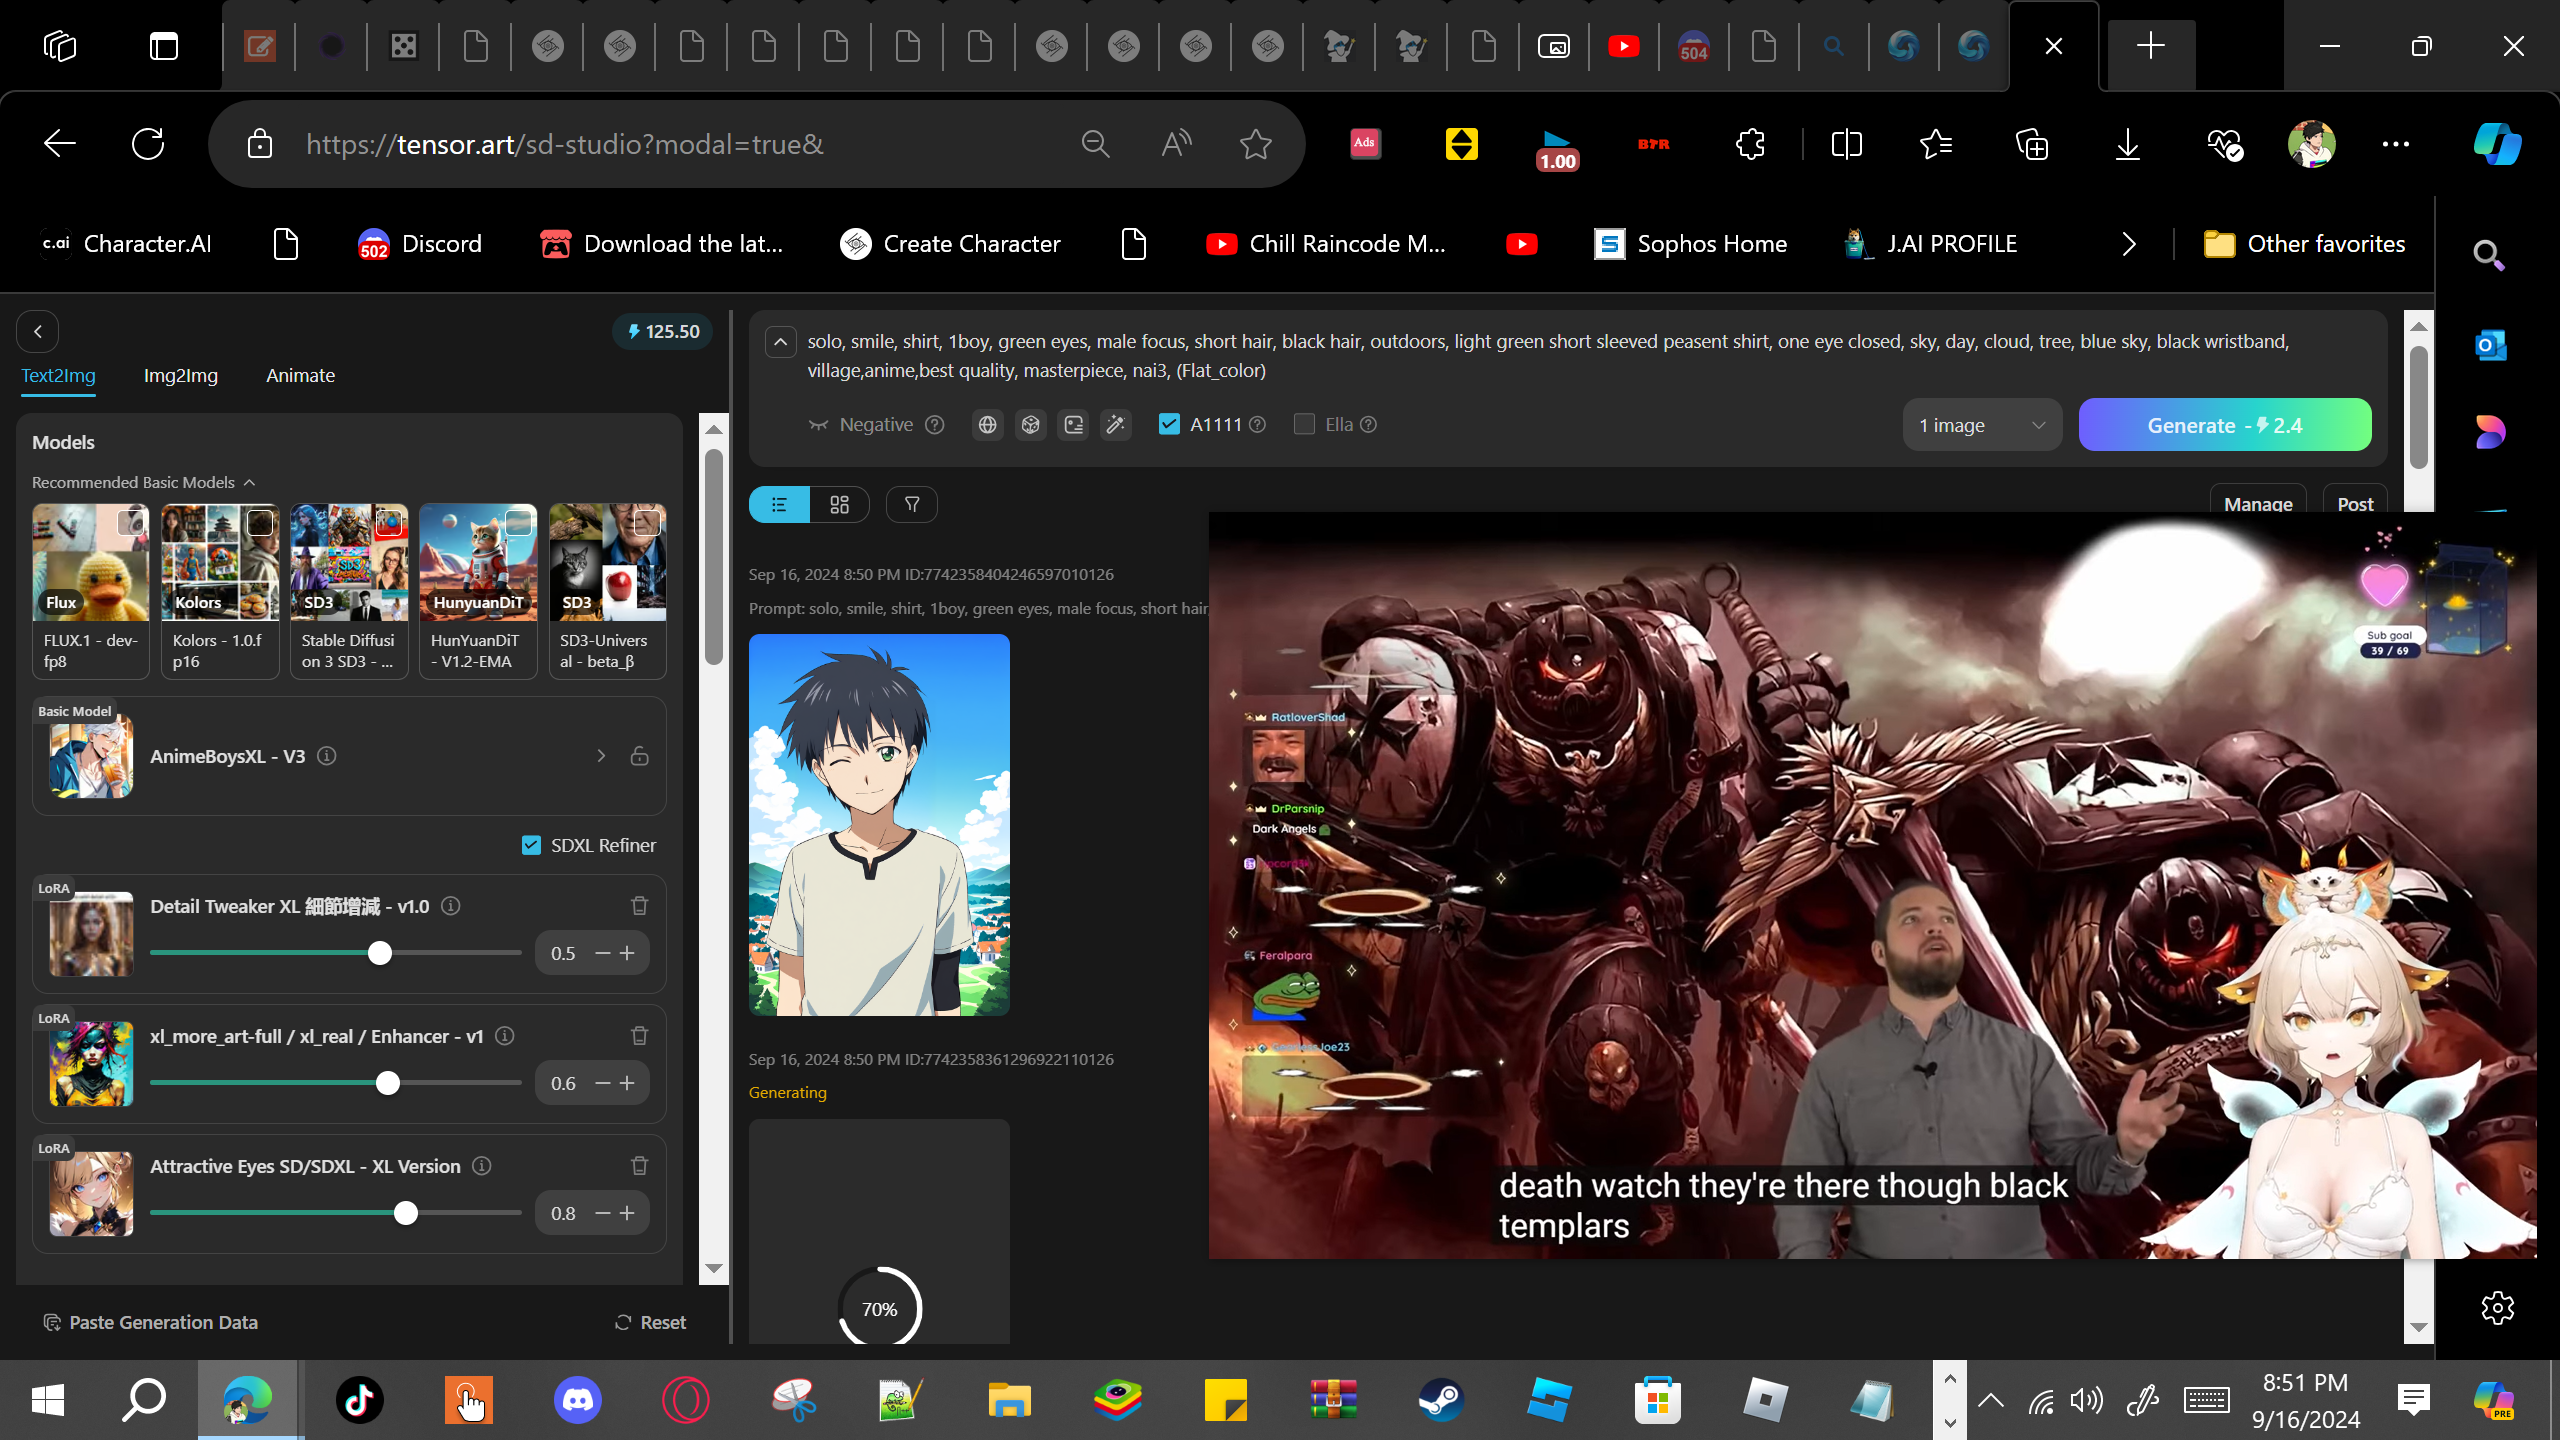Image resolution: width=2560 pixels, height=1440 pixels.
Task: Enable the Ella checkbox
Action: 1304,424
